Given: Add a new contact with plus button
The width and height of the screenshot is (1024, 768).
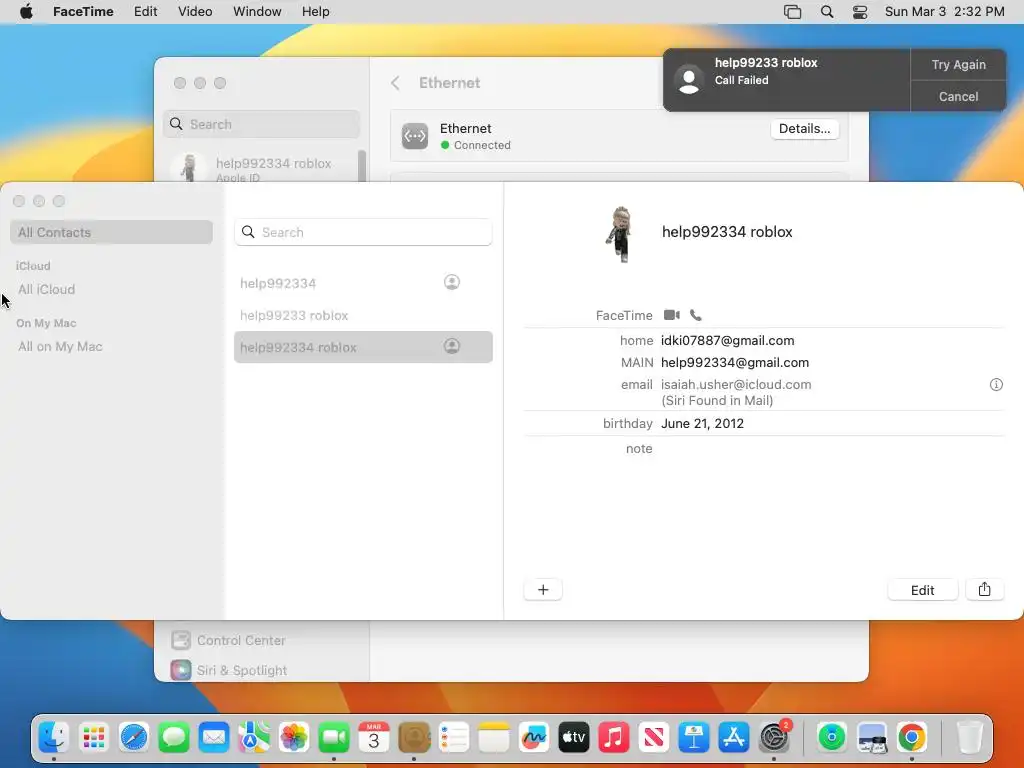Looking at the screenshot, I should [543, 590].
